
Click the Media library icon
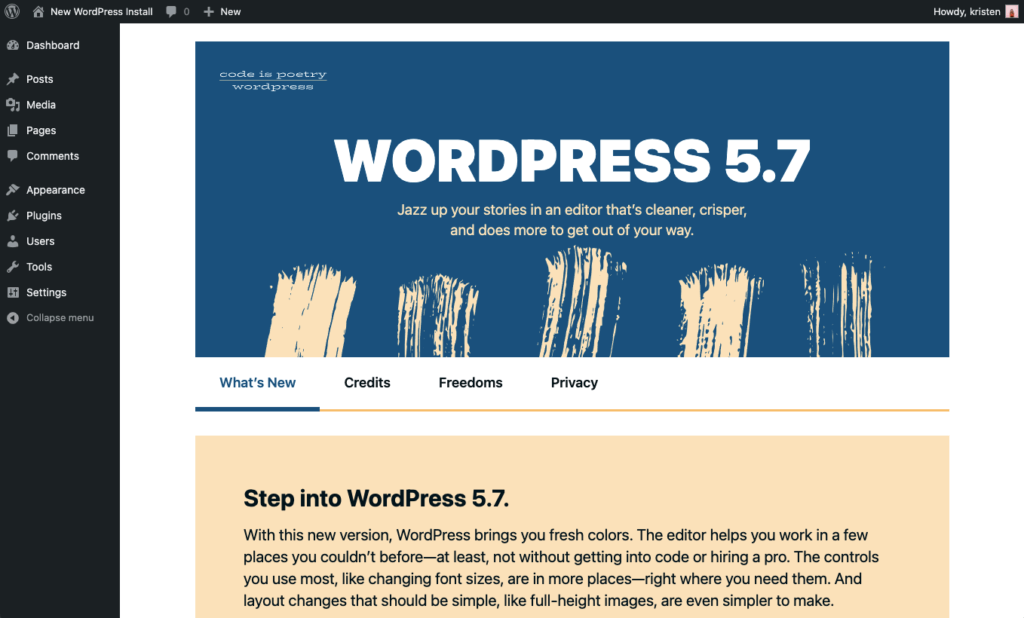13,104
